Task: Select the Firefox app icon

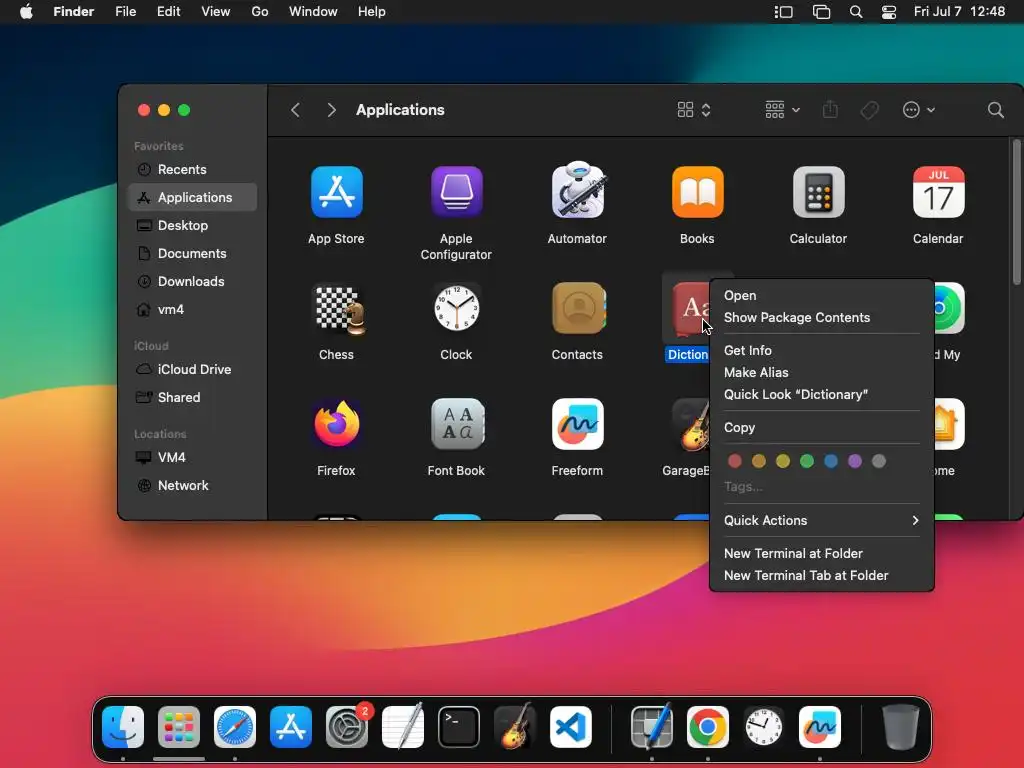Action: pyautogui.click(x=336, y=424)
